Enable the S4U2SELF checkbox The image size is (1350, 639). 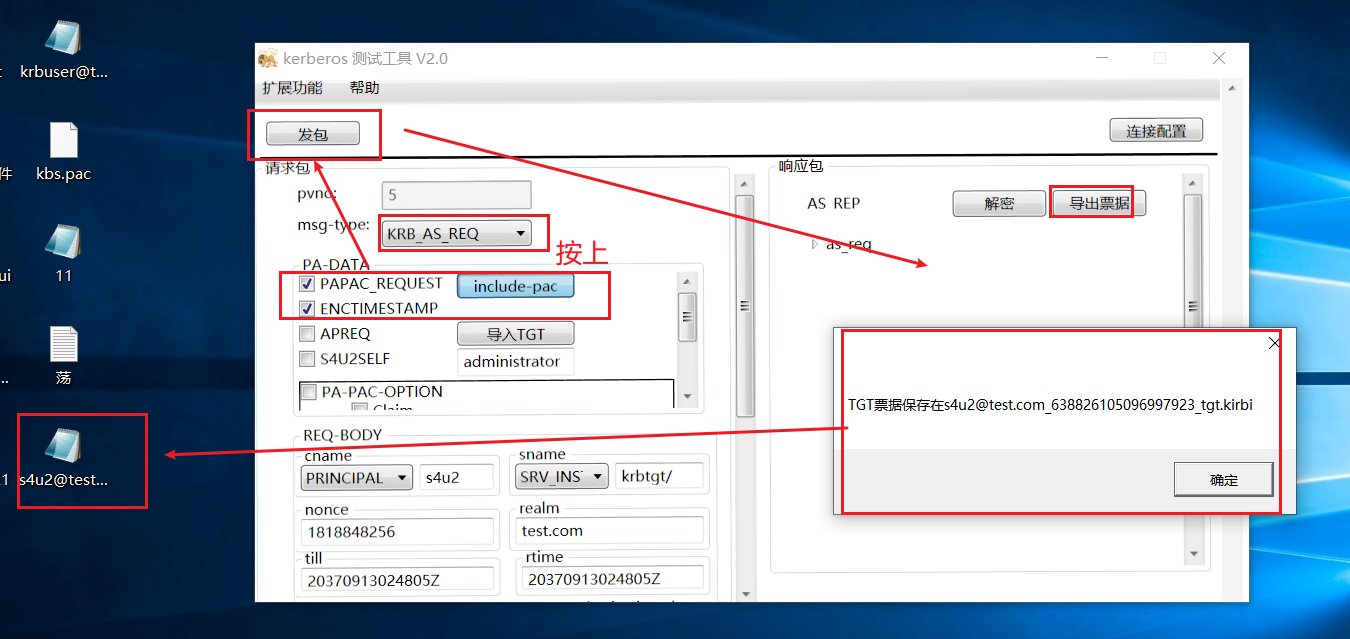click(x=308, y=359)
